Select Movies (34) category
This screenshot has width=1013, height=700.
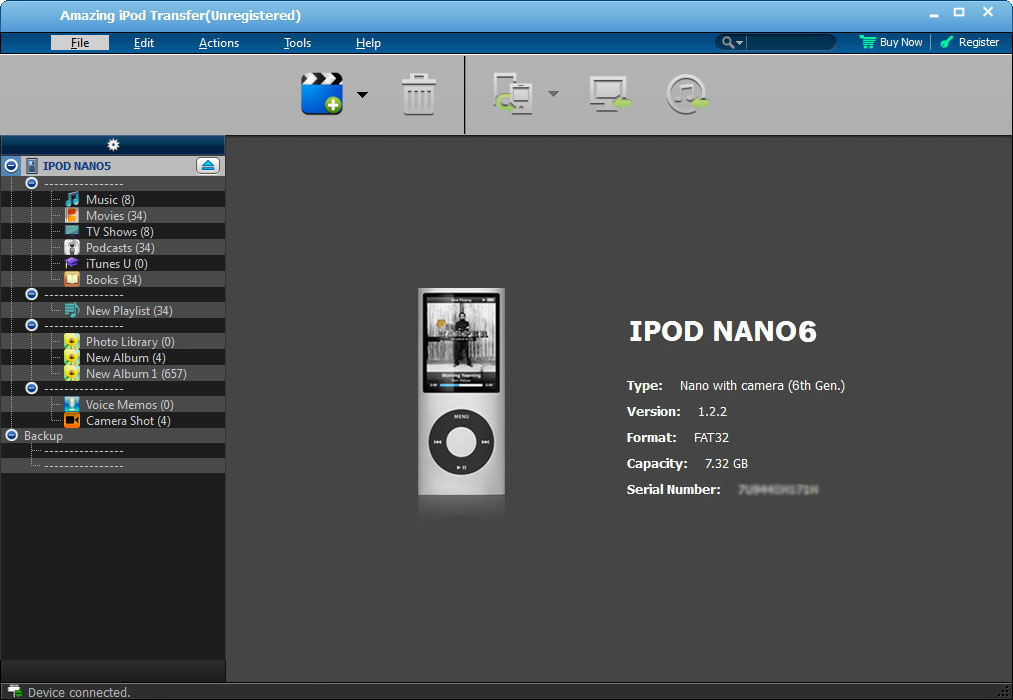116,216
